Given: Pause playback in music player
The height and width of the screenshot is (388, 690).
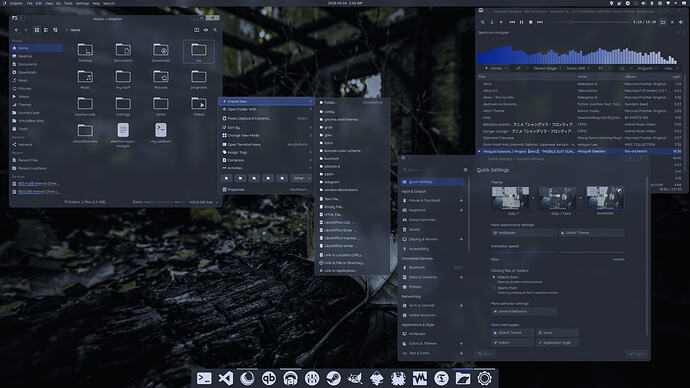Looking at the screenshot, I should 521,22.
